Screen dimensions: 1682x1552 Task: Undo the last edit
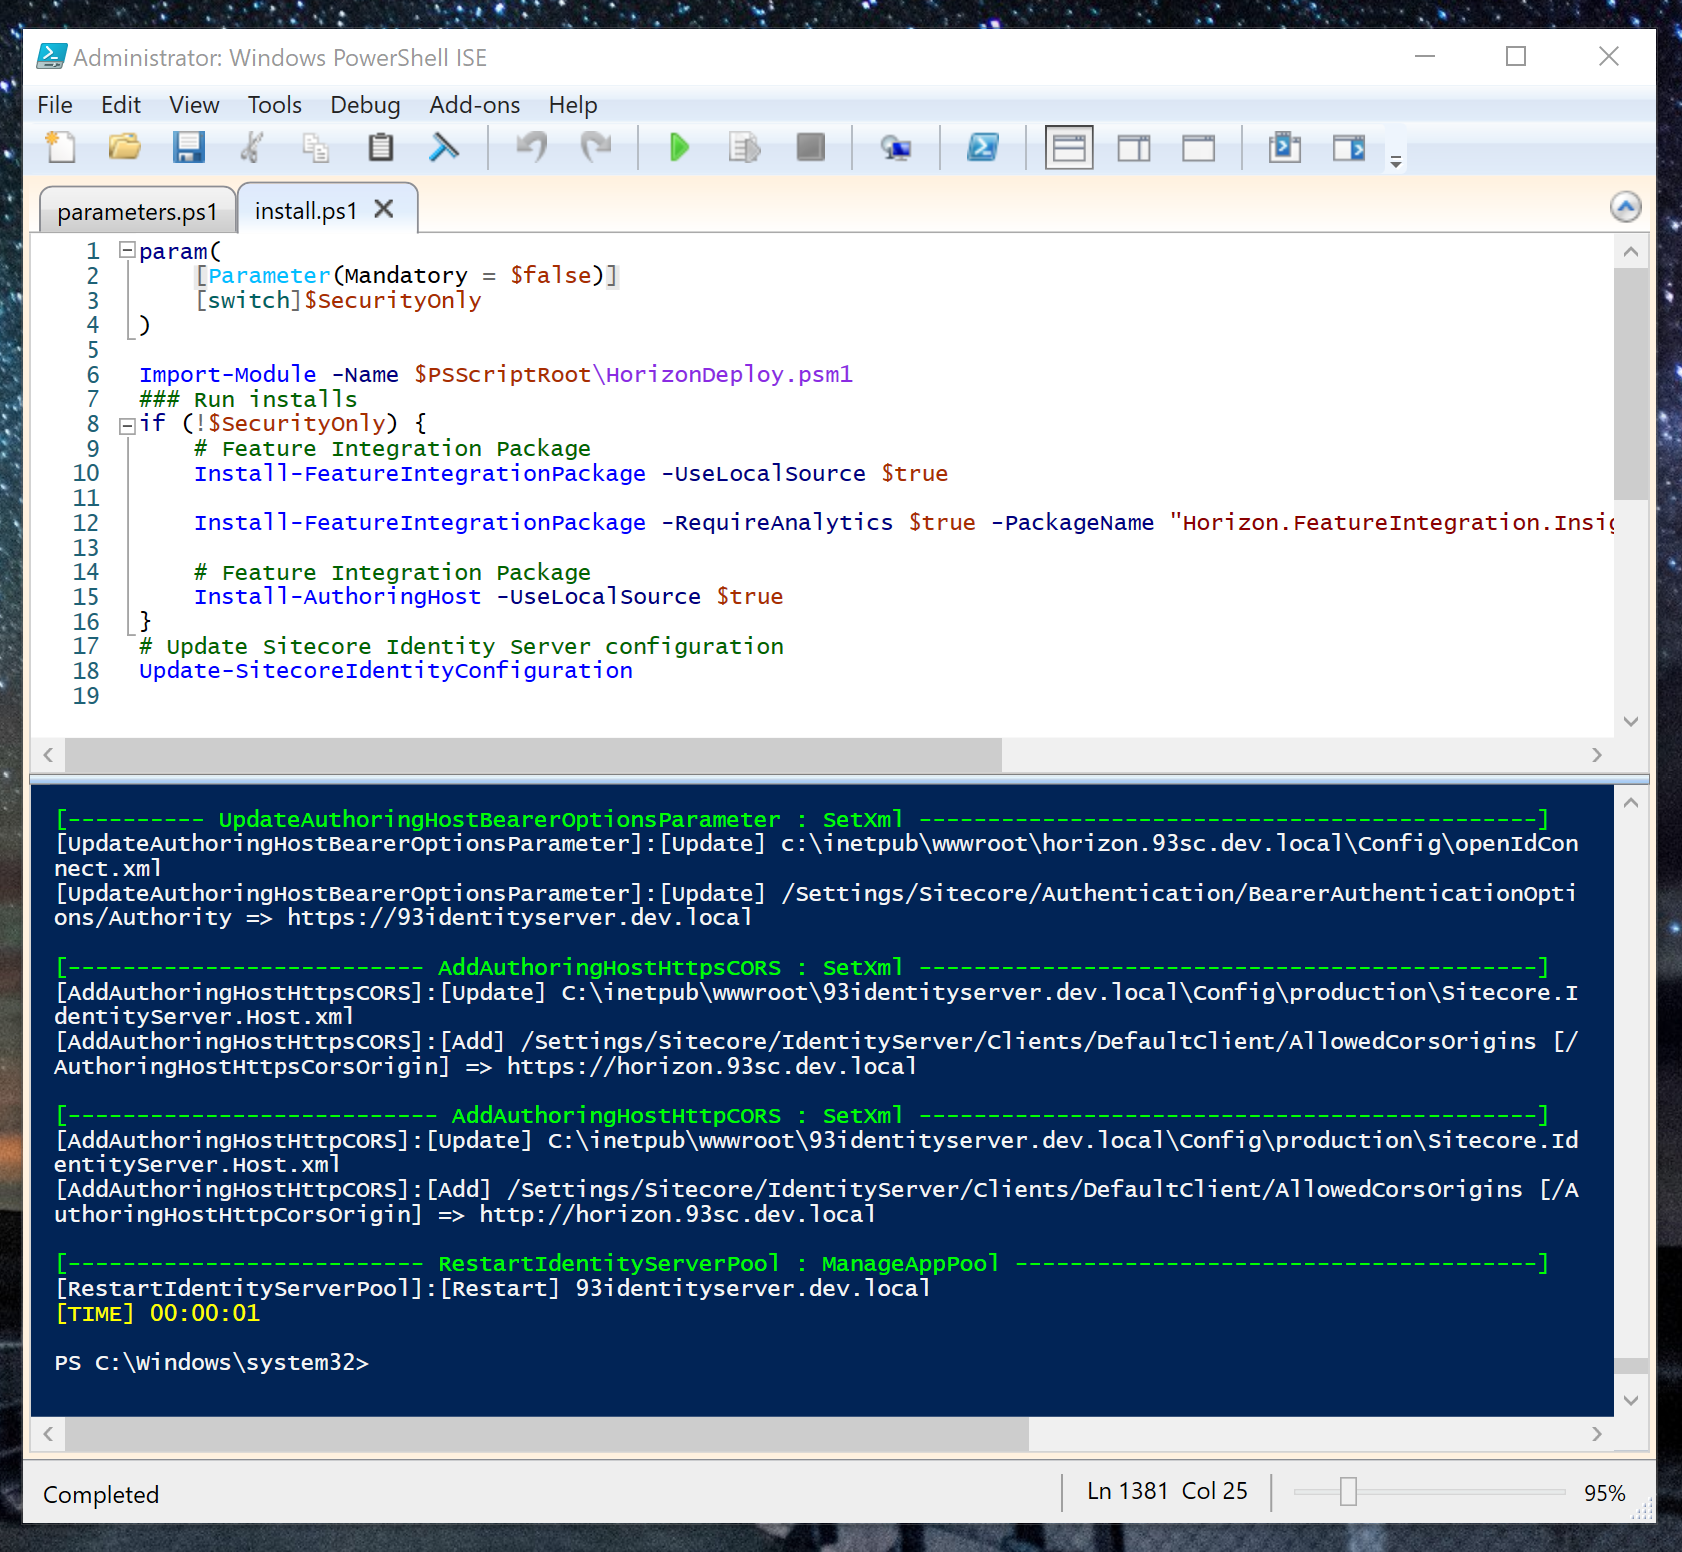pyautogui.click(x=531, y=148)
